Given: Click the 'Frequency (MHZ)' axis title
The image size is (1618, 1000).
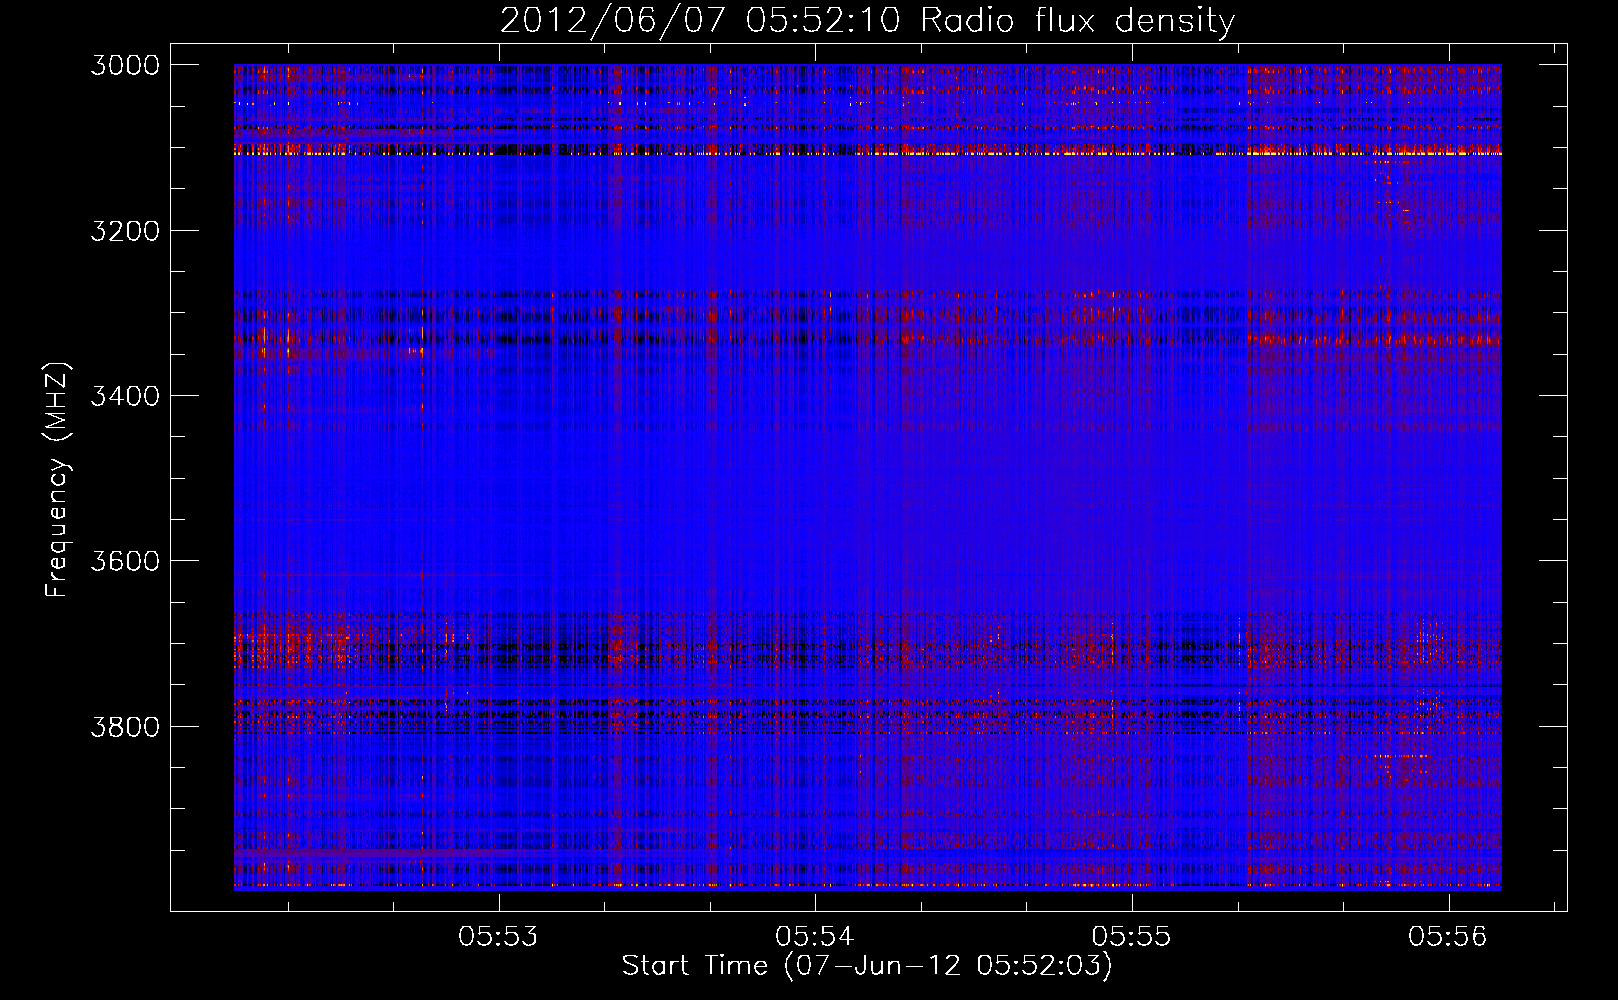Looking at the screenshot, I should (x=57, y=480).
